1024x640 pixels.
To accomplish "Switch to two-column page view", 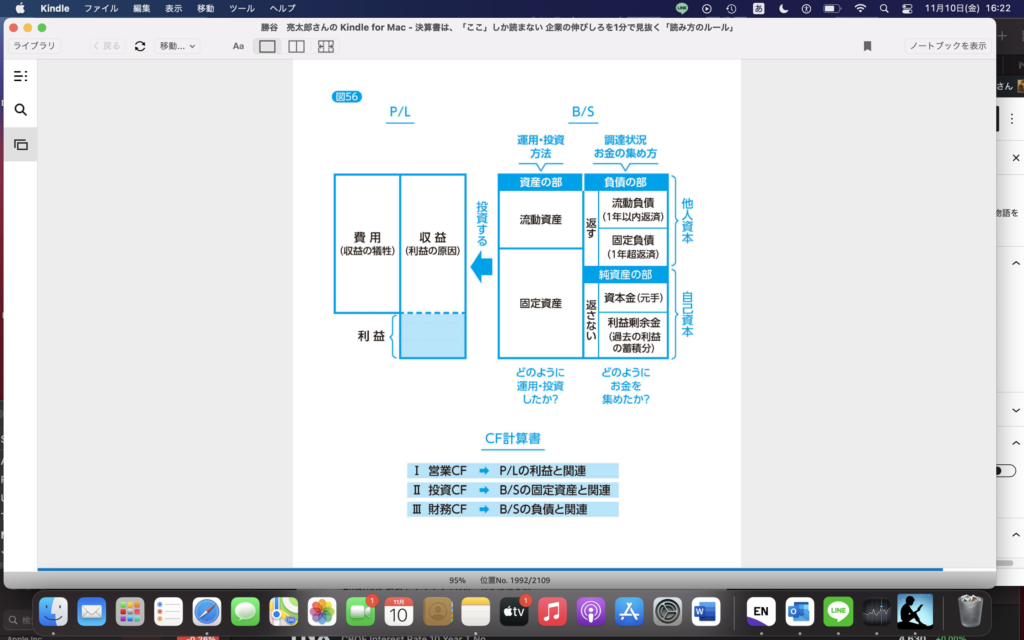I will pos(296,46).
